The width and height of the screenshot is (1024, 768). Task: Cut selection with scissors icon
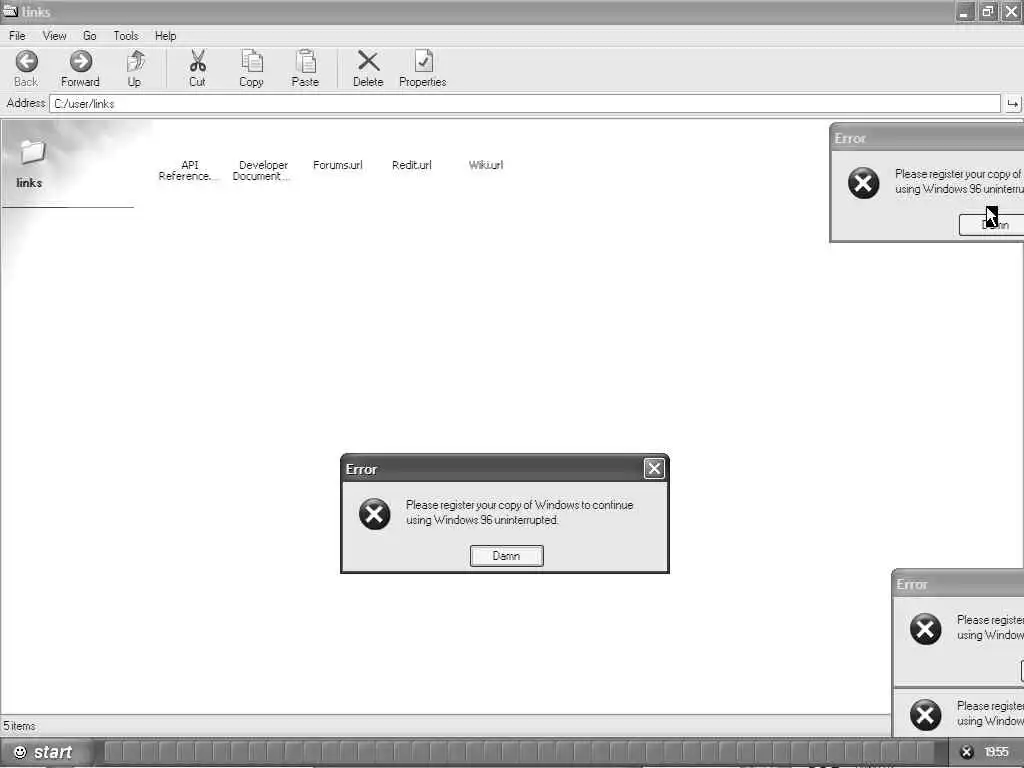click(x=197, y=61)
